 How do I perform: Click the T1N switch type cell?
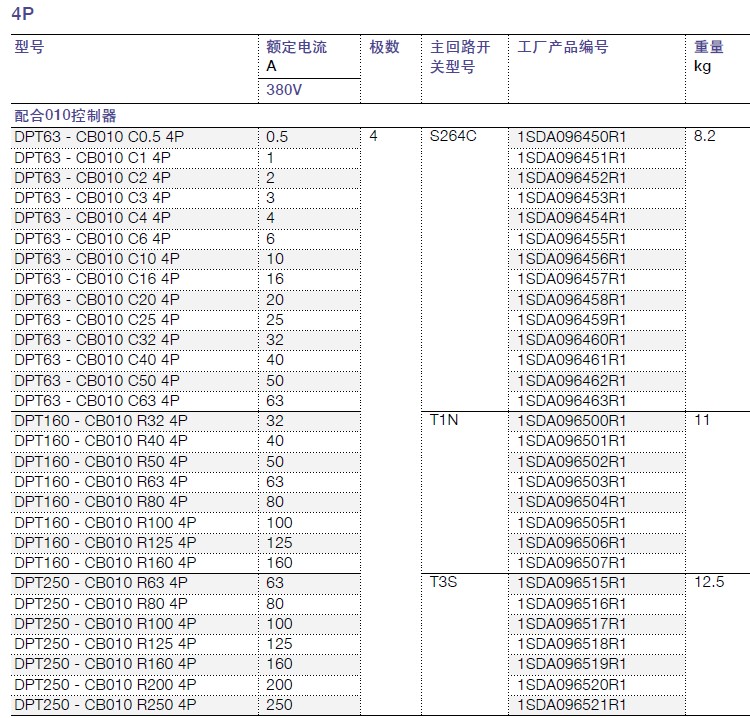[444, 420]
